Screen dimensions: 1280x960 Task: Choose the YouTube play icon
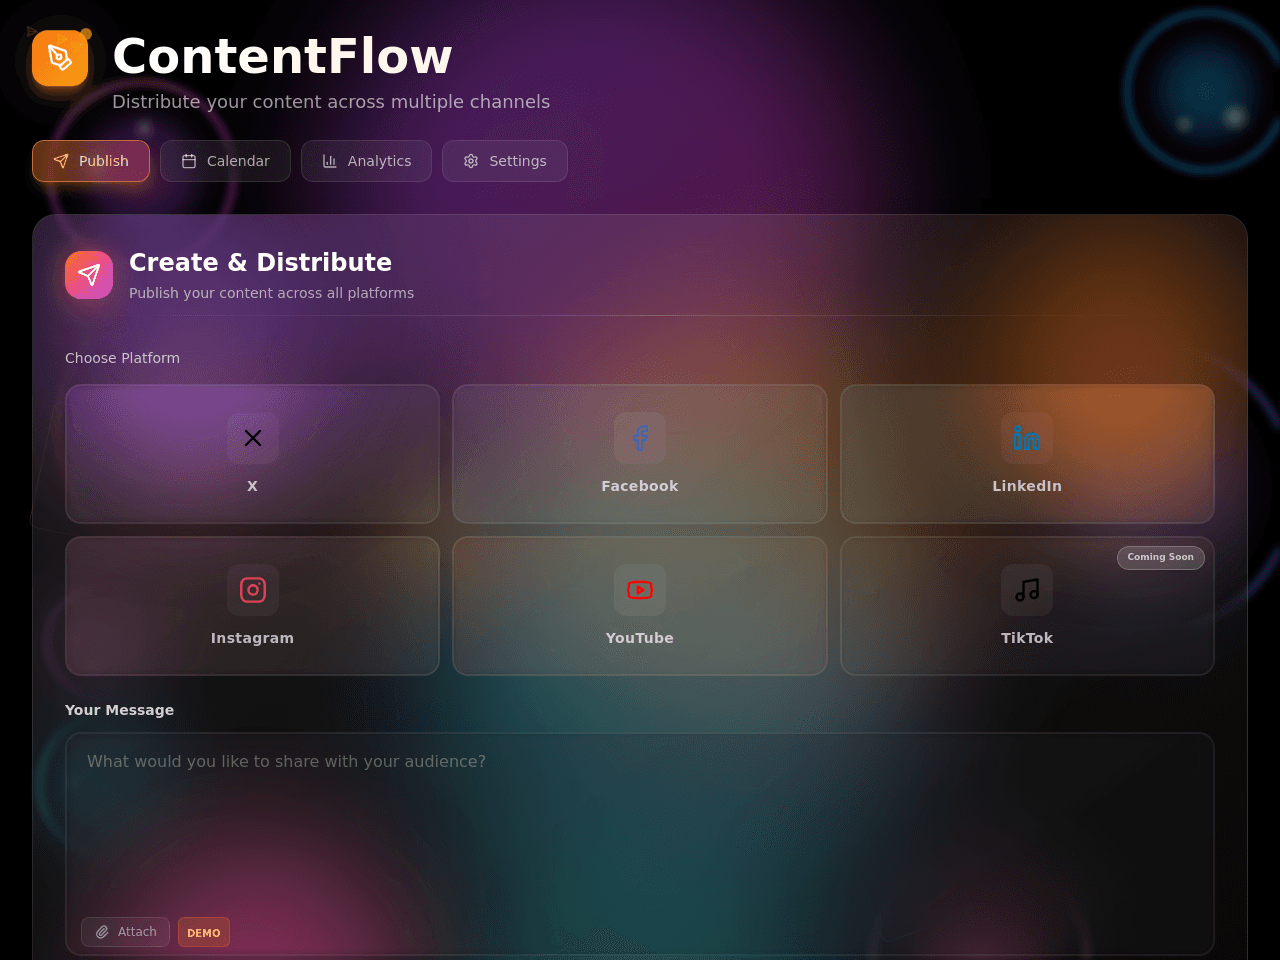(640, 590)
